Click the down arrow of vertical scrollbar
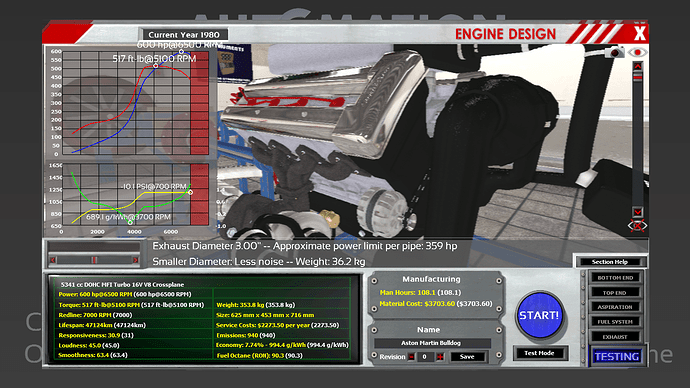Viewport: 690px width, 388px height. click(x=638, y=212)
